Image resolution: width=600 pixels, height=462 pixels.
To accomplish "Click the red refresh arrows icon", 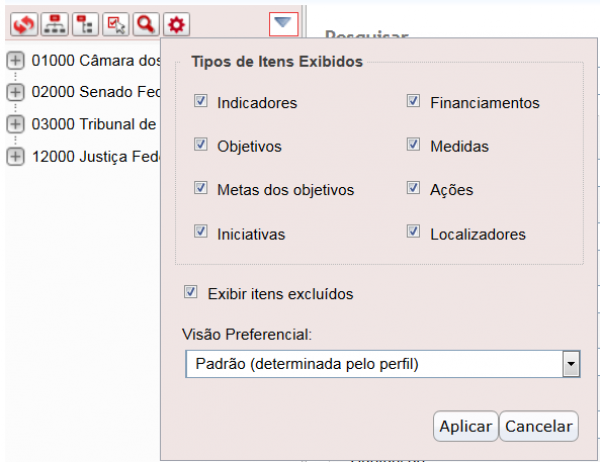I will 22,22.
